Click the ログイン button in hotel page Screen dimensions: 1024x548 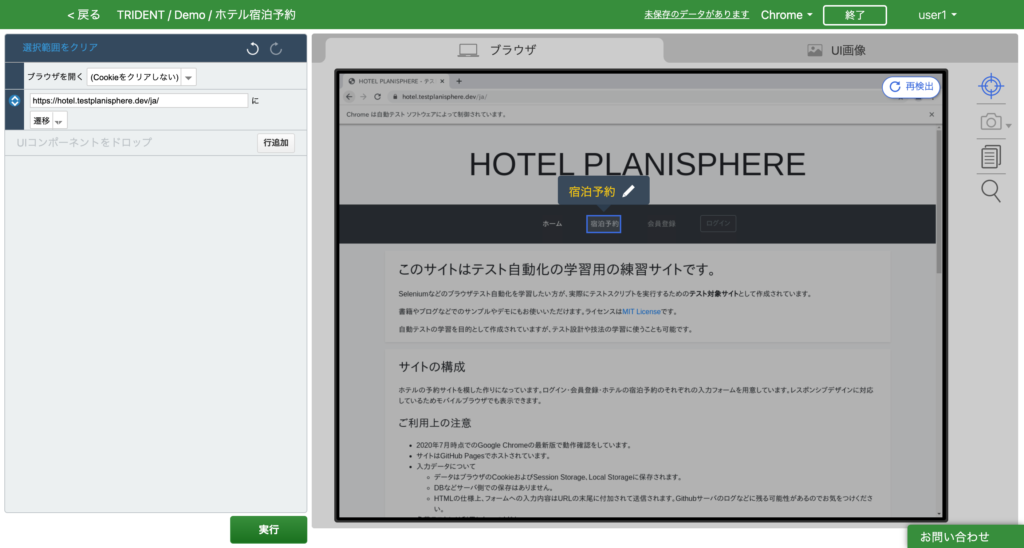click(x=718, y=223)
